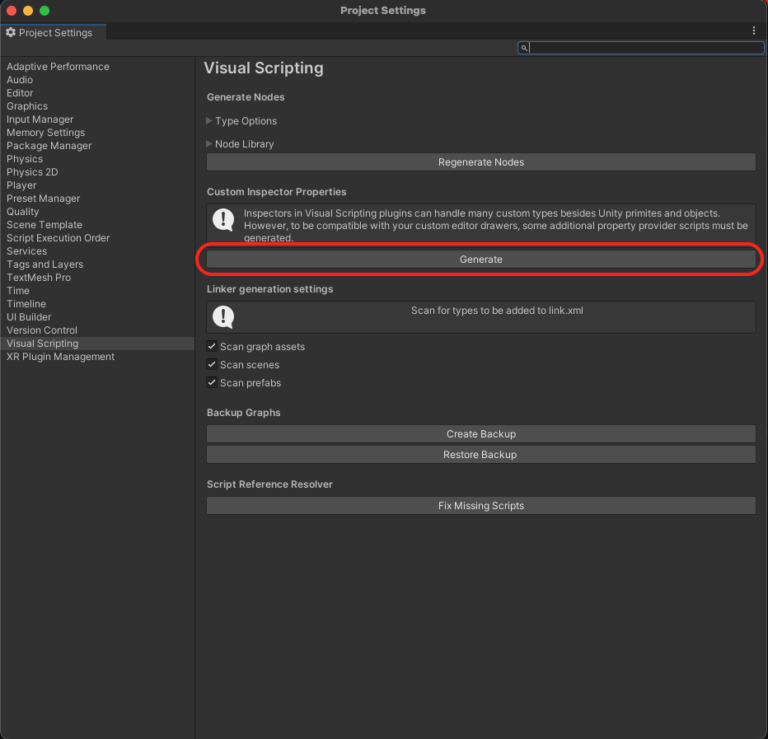Image resolution: width=768 pixels, height=739 pixels.
Task: Open the Visual Scripting settings category
Action: pyautogui.click(x=42, y=343)
